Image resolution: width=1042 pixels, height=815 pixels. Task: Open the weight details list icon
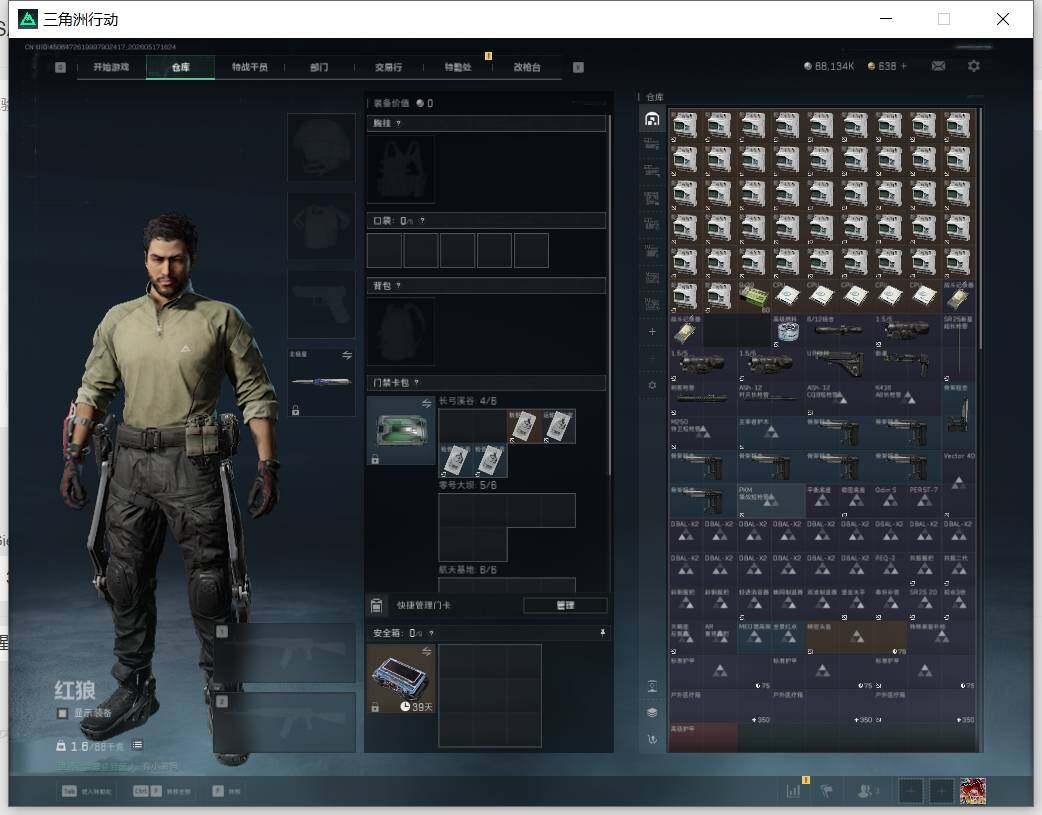click(137, 745)
